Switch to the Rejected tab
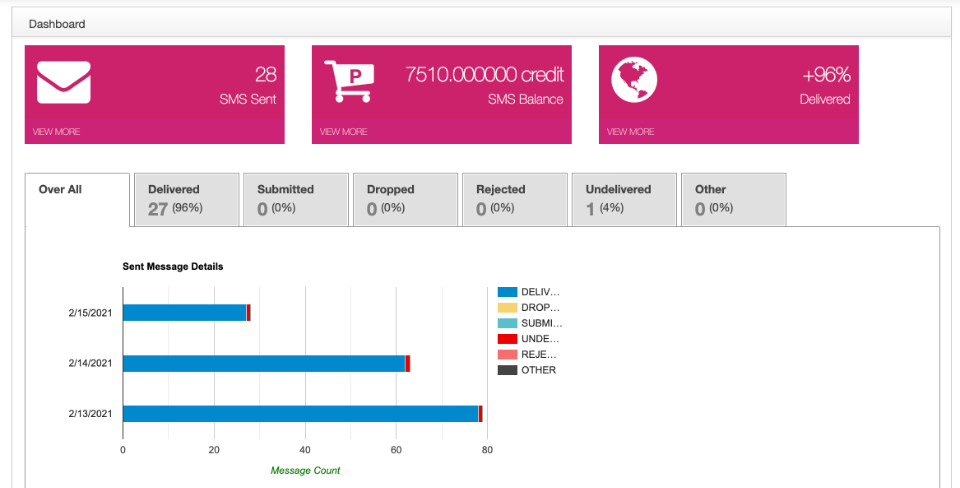Screen dimensions: 960x488 (x=515, y=200)
